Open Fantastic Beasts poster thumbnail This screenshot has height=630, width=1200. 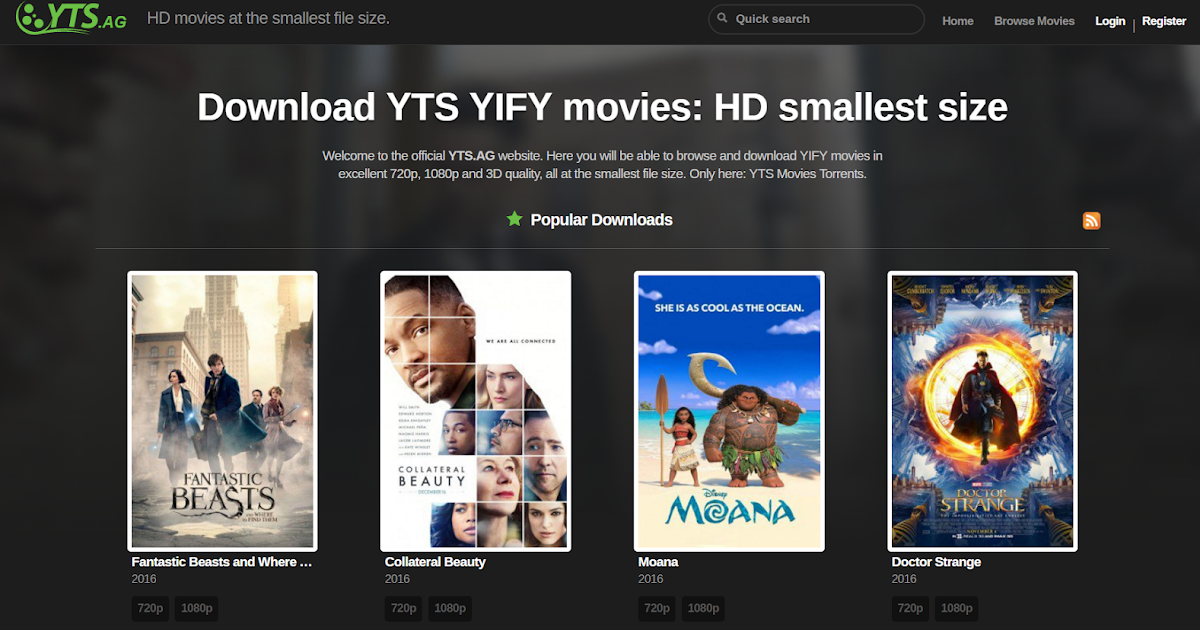[x=222, y=411]
